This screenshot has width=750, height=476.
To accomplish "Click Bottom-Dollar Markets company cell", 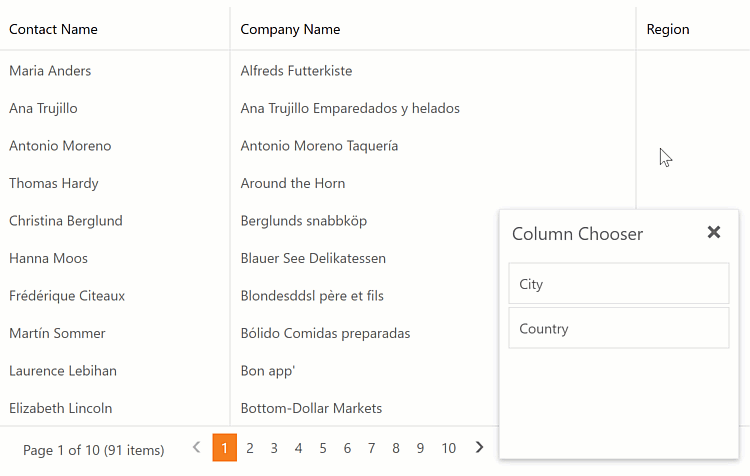I will click(x=311, y=408).
